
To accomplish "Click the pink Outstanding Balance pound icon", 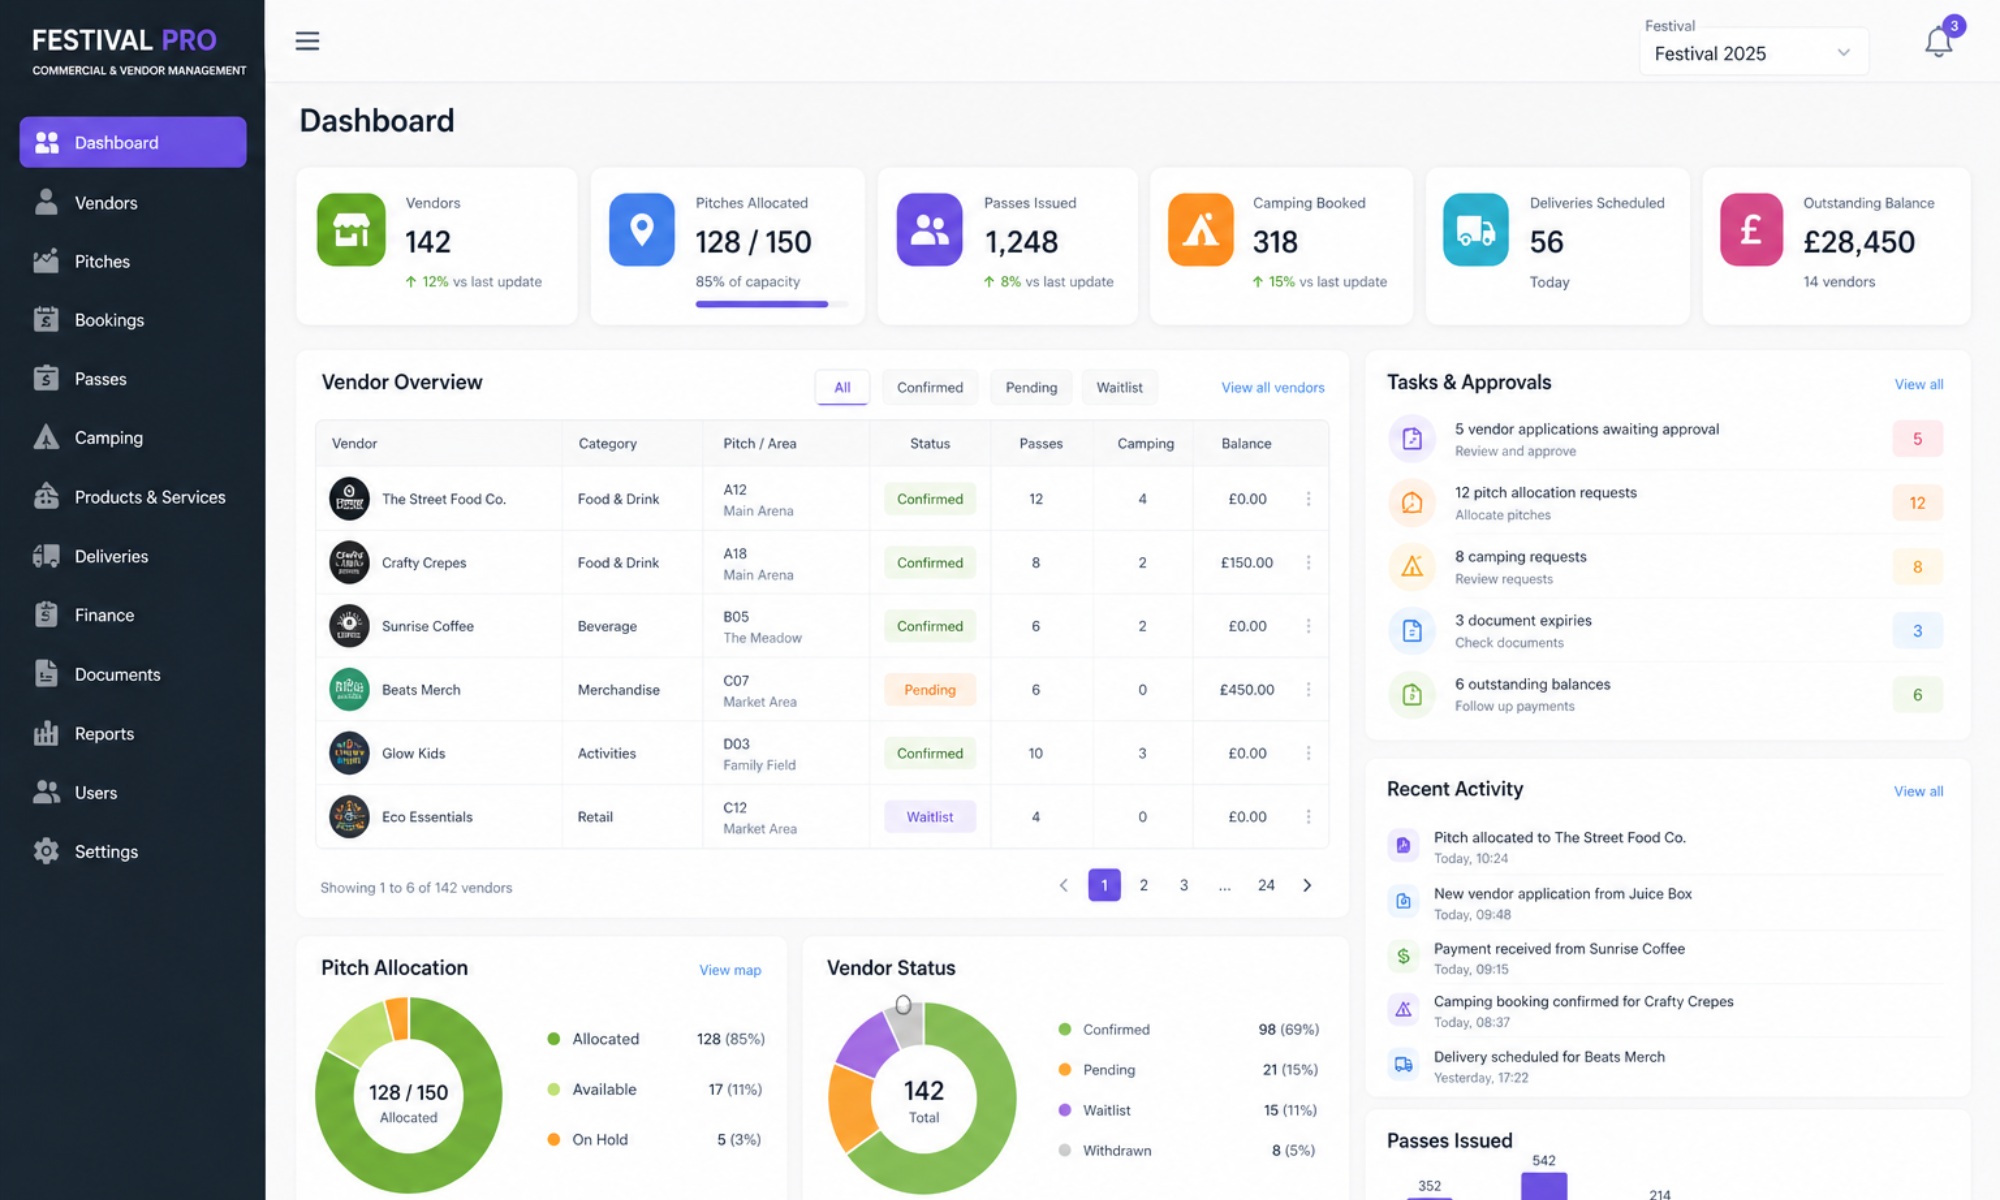I will click(1750, 230).
